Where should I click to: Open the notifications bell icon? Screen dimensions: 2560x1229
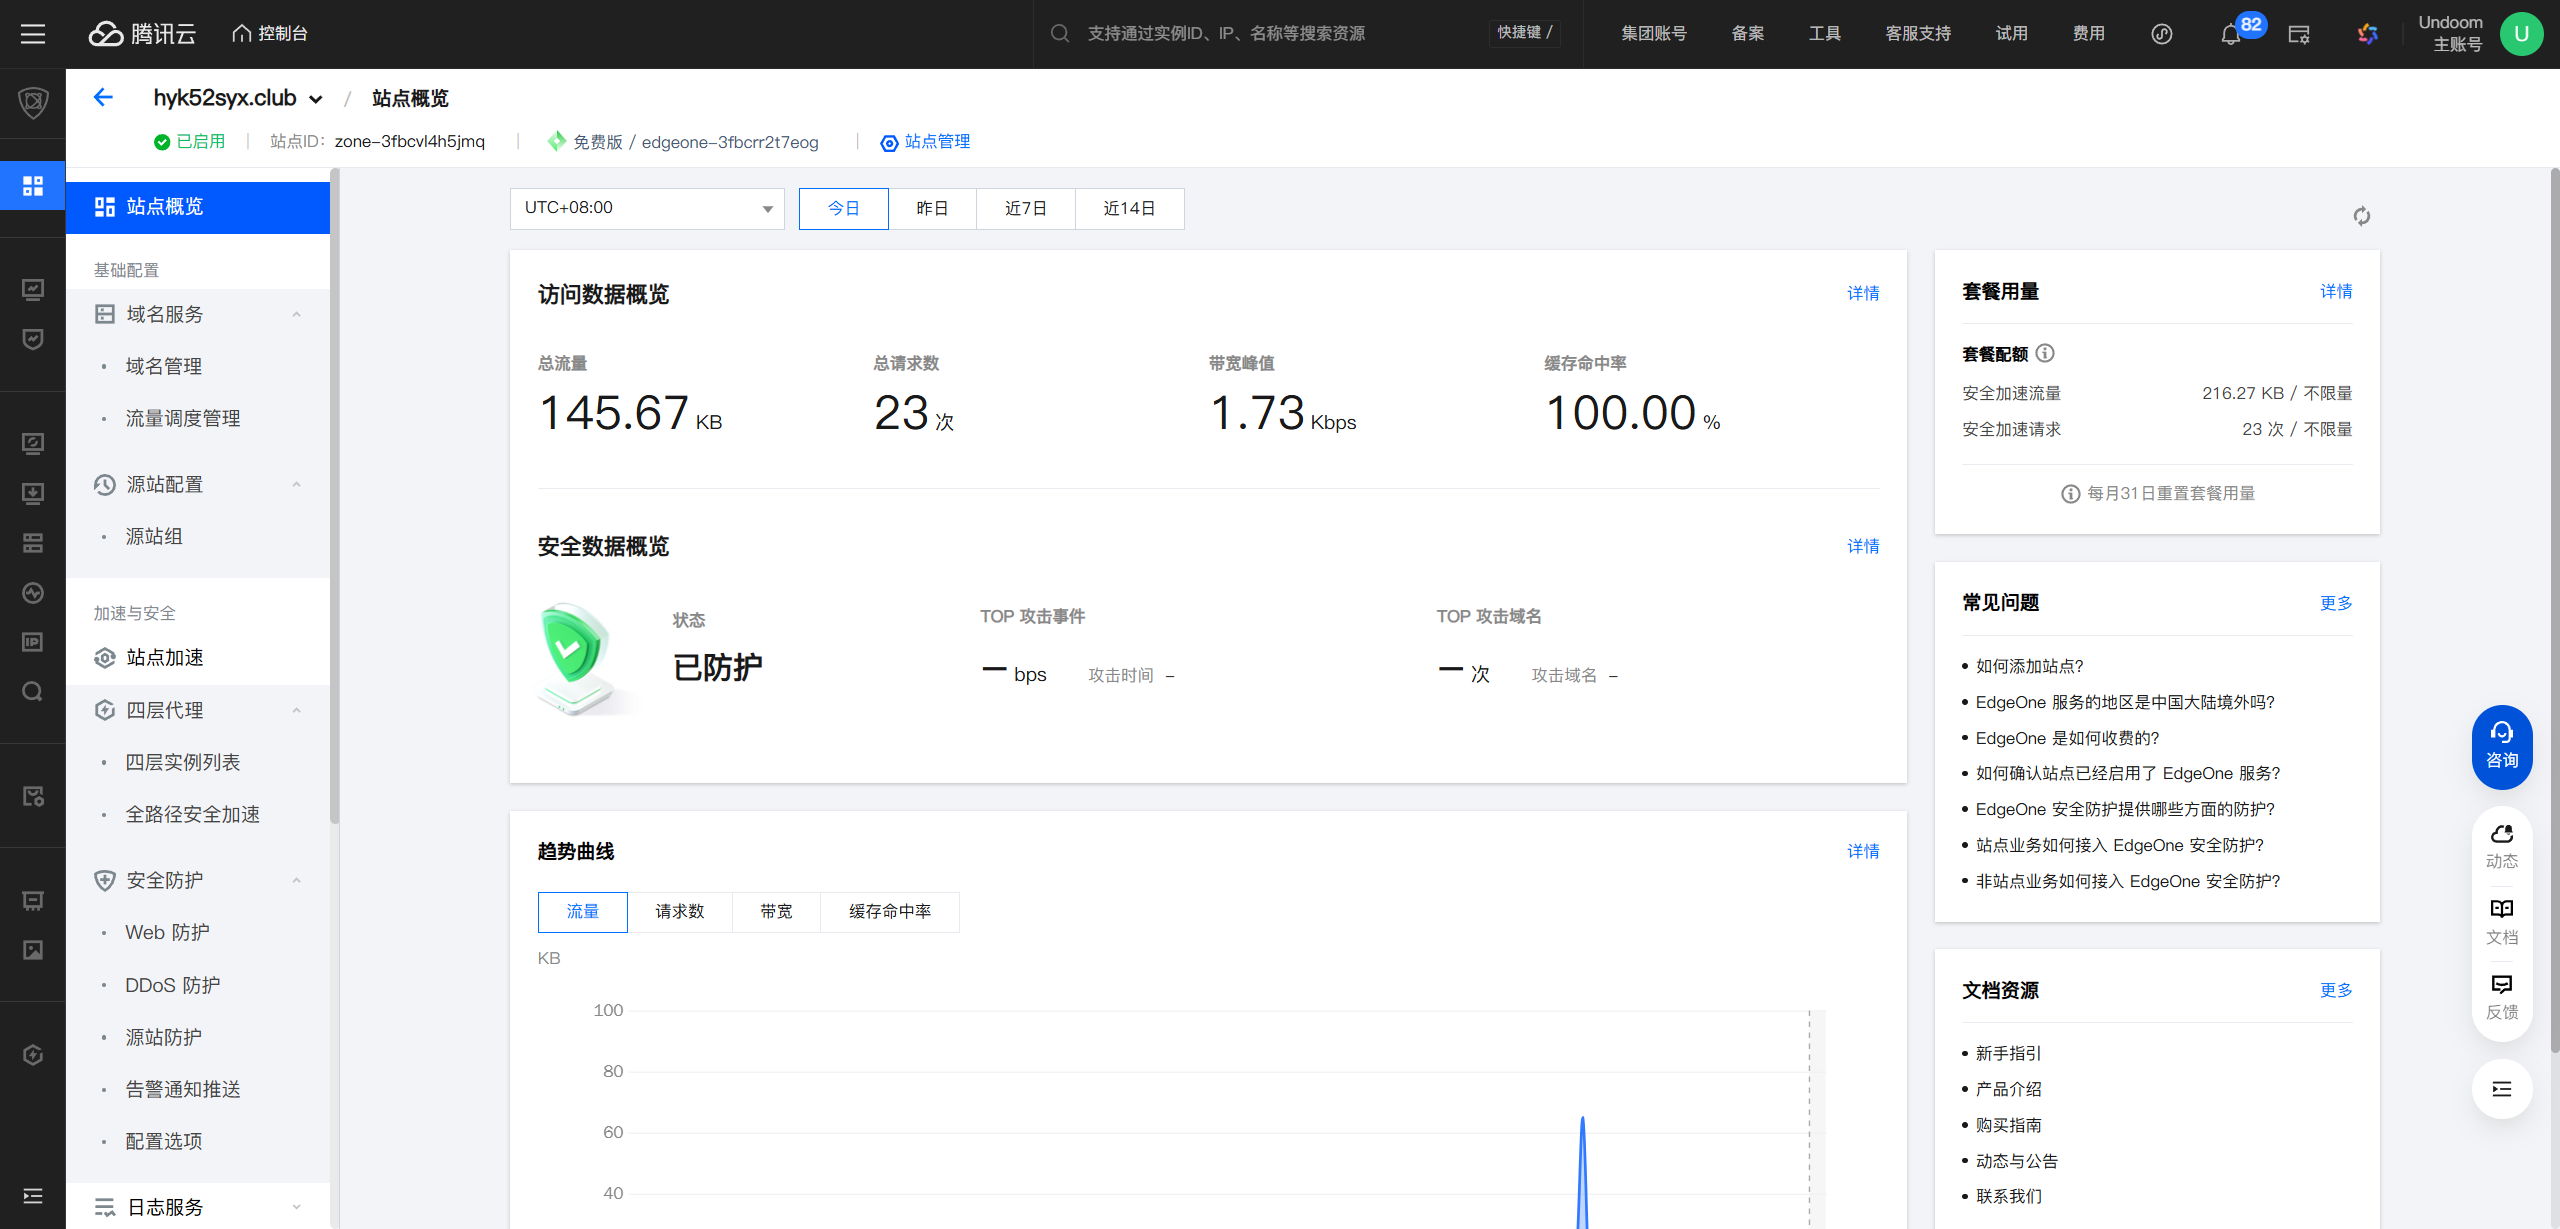pos(2230,35)
